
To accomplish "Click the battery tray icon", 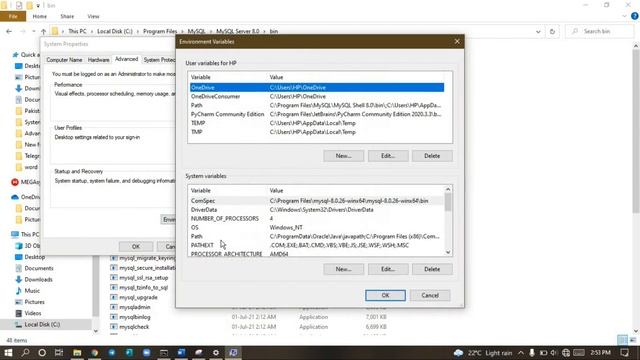I will point(543,353).
